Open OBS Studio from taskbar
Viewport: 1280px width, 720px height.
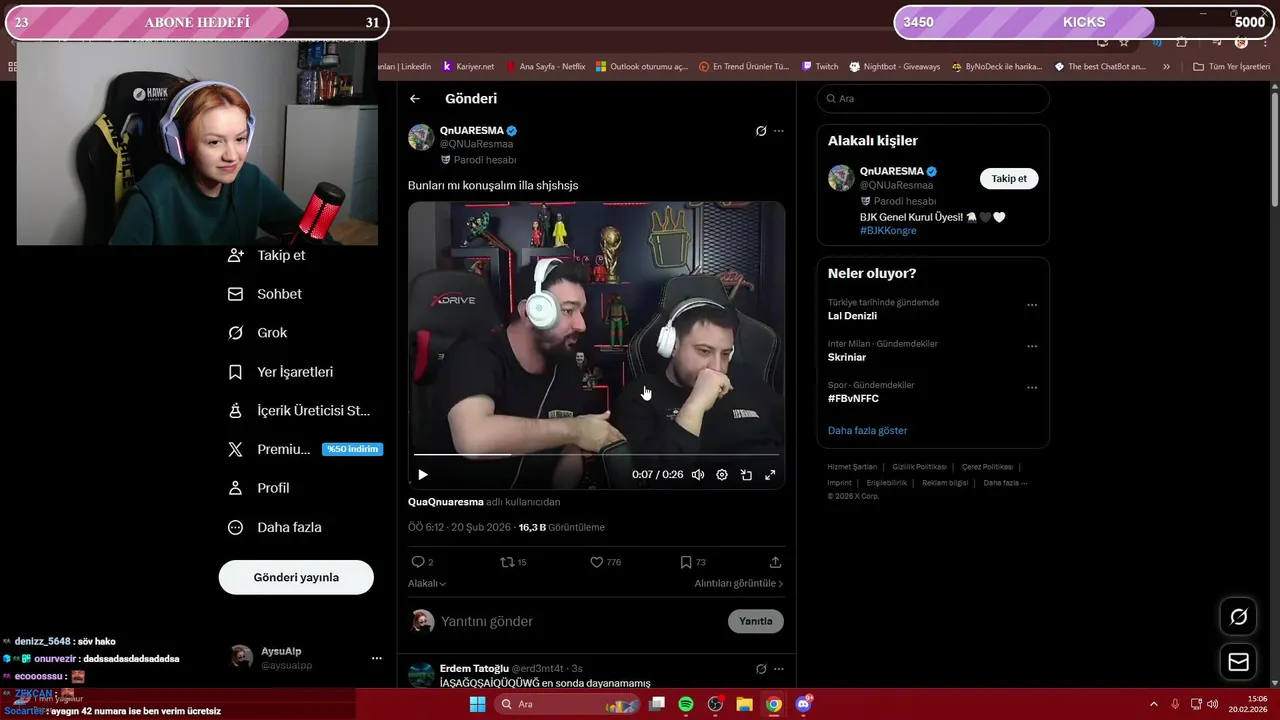tap(715, 704)
